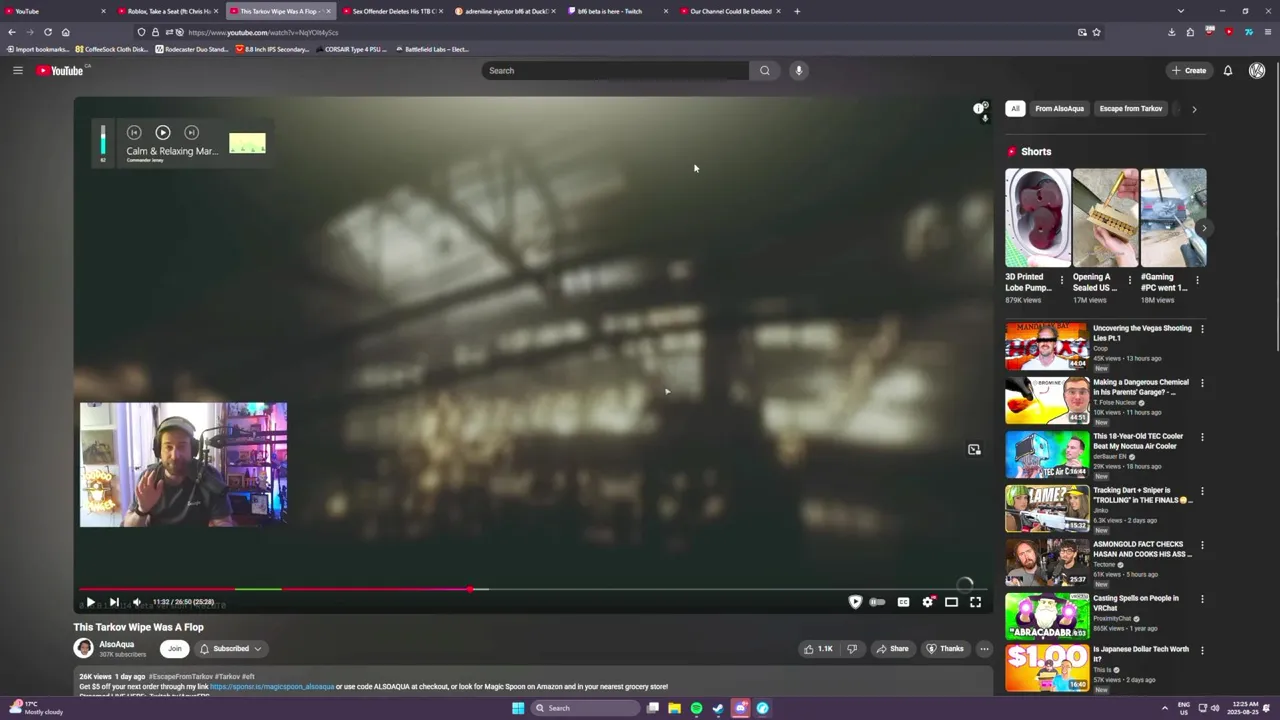Click the SponsorBlock shield icon in player
Viewport: 1280px width, 720px height.
pyautogui.click(x=855, y=602)
